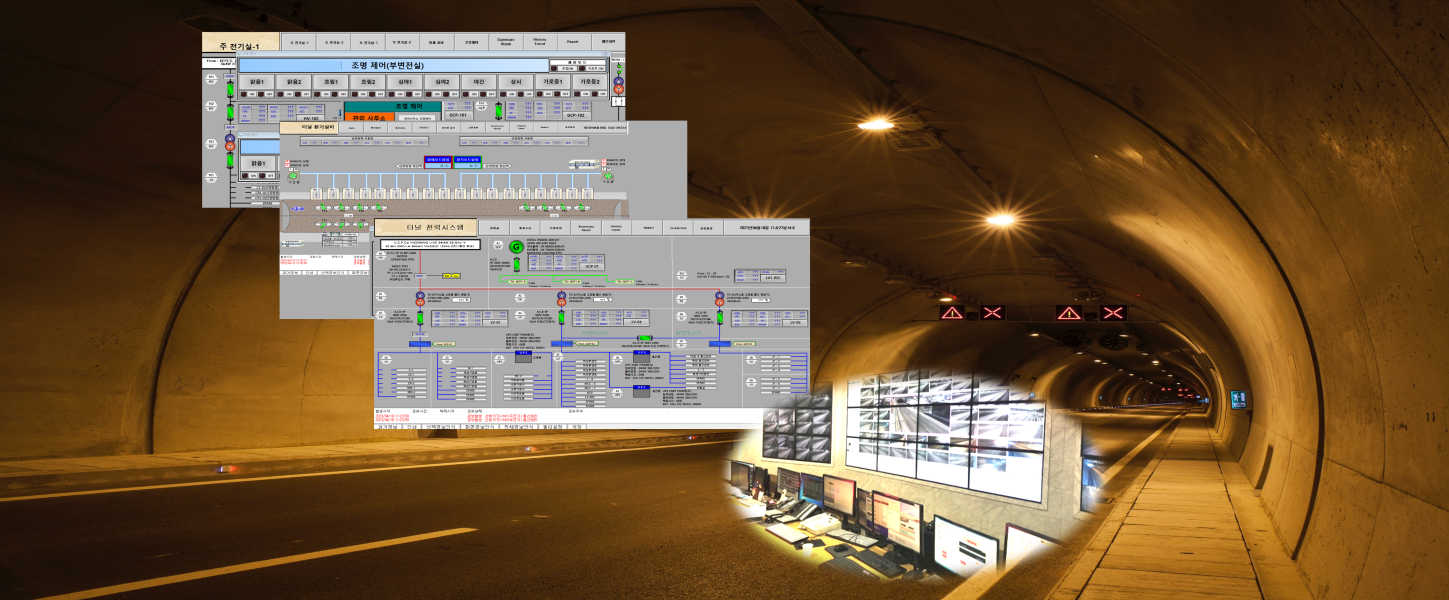Image resolution: width=1449 pixels, height=600 pixels.
Task: Click the GCP-101 button
Action: coord(457,115)
